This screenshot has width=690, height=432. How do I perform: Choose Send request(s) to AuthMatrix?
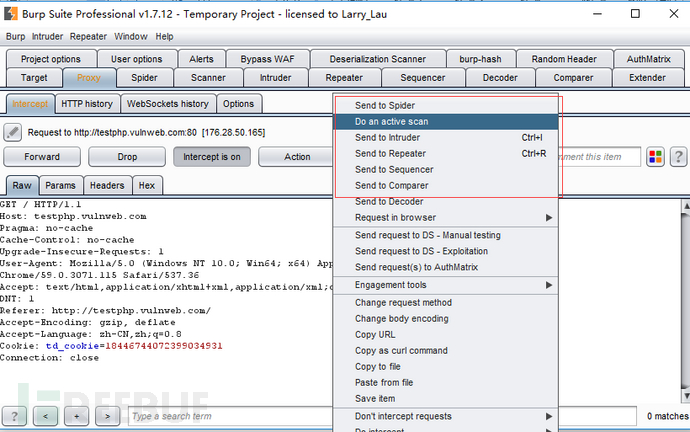coord(445,267)
